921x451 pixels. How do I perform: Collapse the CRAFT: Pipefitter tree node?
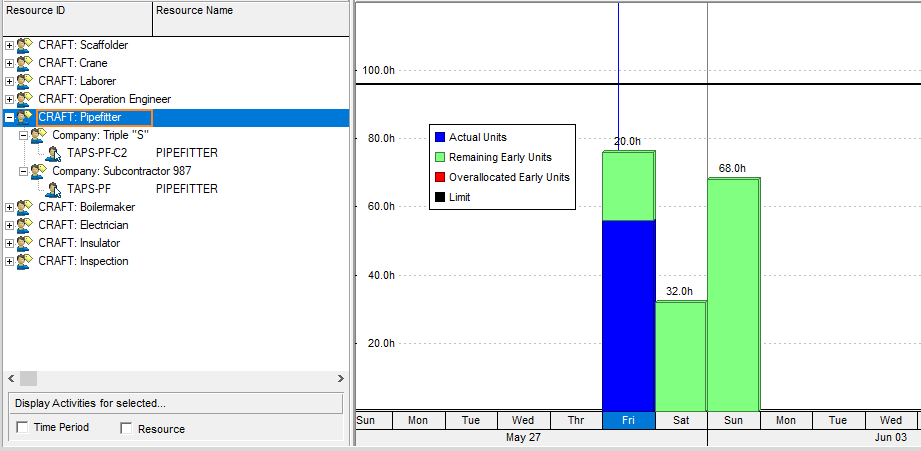pyautogui.click(x=10, y=118)
